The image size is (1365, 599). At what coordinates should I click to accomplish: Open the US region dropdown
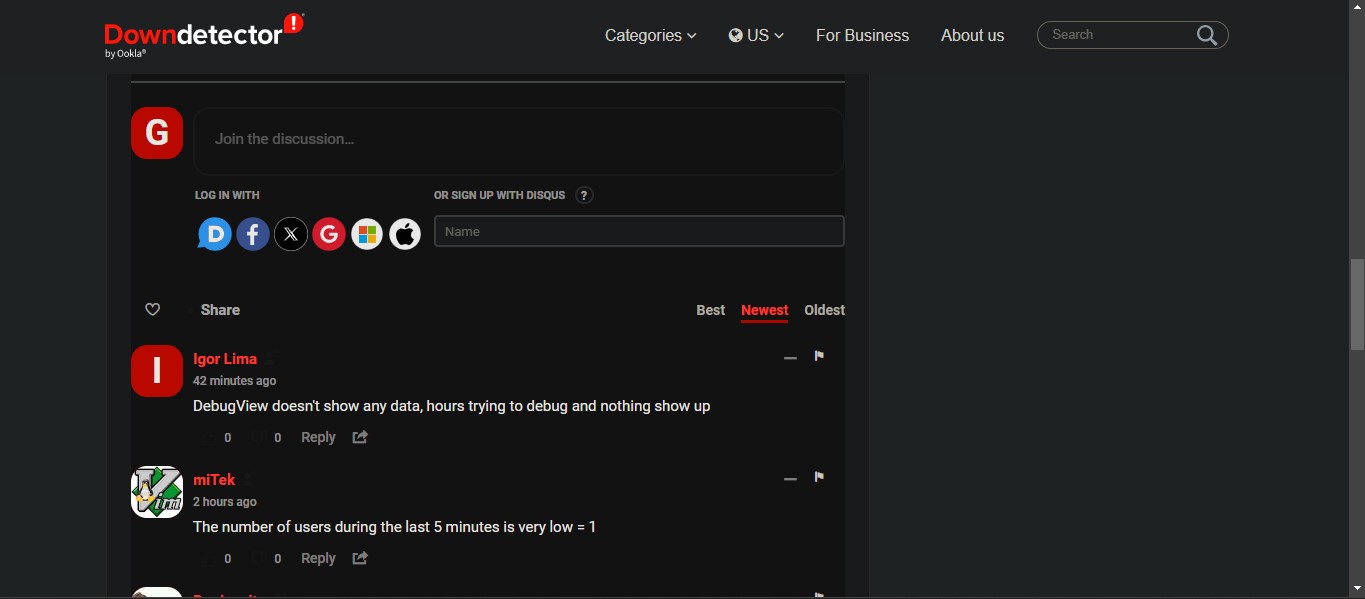click(756, 35)
